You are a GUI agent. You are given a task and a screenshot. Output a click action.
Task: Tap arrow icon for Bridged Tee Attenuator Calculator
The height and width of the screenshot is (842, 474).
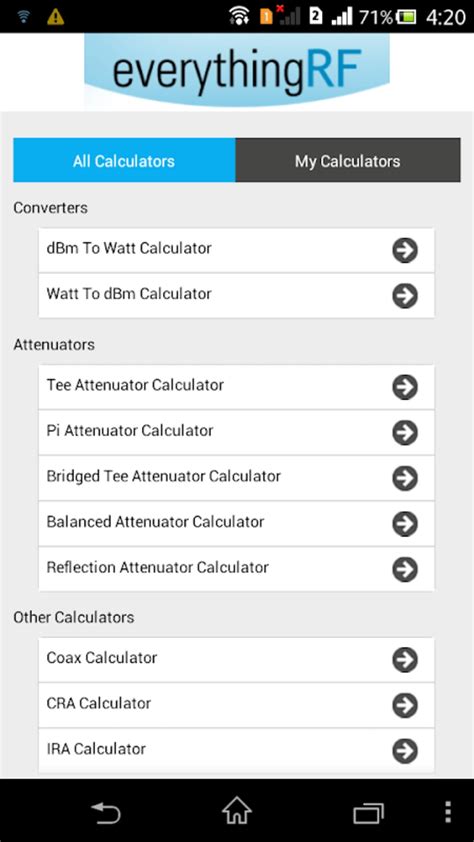(x=405, y=478)
